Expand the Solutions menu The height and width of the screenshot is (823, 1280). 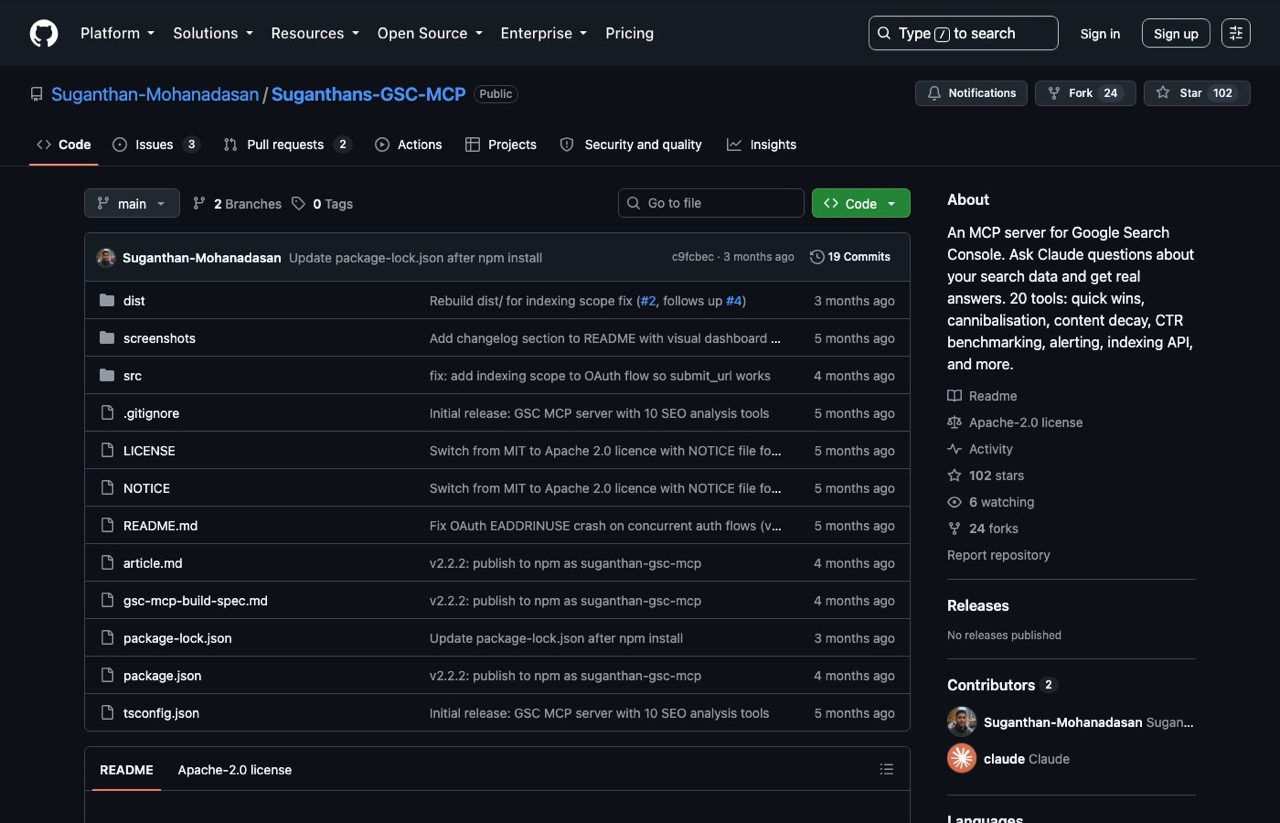[213, 33]
